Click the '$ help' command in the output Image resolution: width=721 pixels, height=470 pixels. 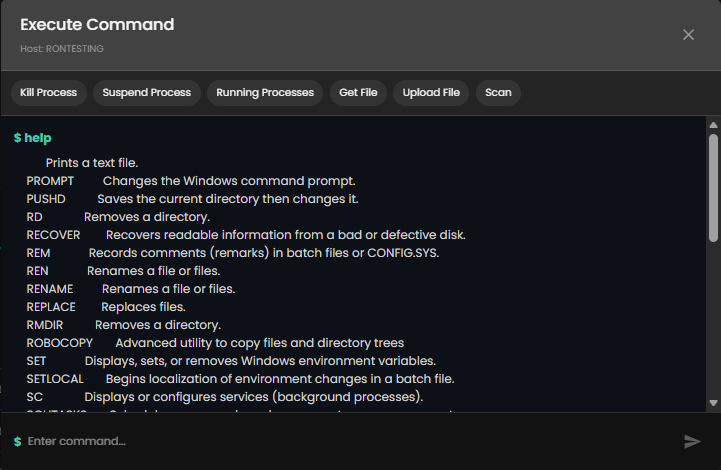(32, 138)
